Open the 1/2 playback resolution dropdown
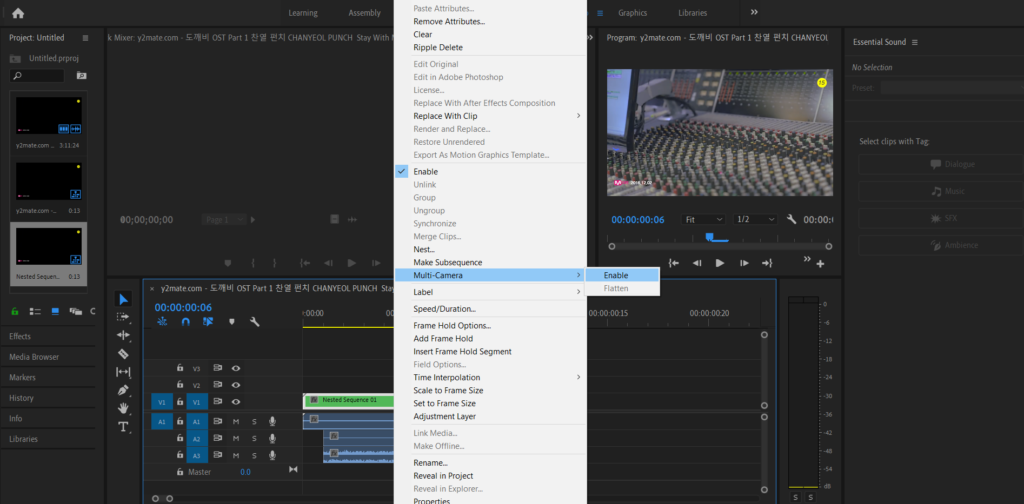The height and width of the screenshot is (504, 1024). (756, 219)
